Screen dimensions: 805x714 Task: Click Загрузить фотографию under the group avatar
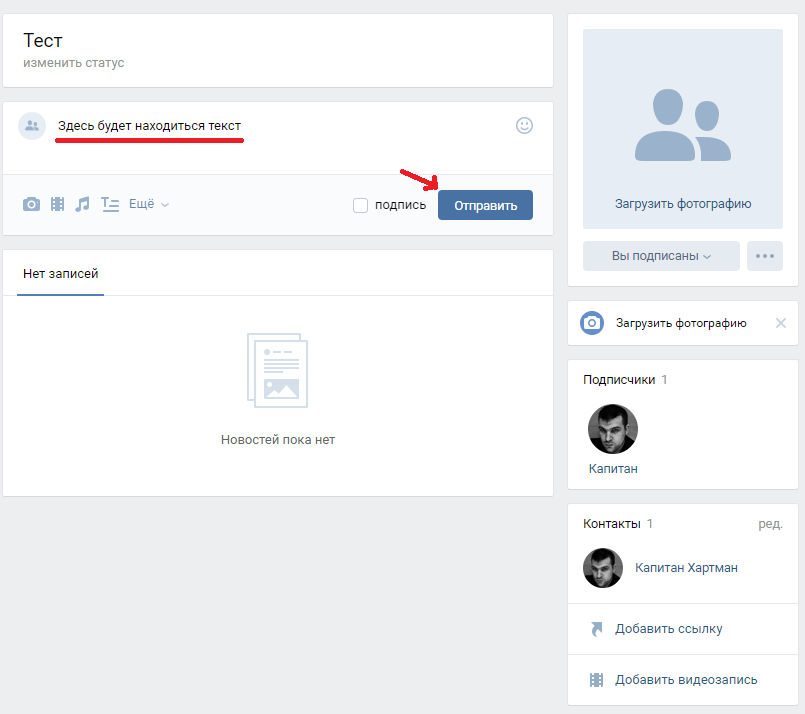coord(683,204)
